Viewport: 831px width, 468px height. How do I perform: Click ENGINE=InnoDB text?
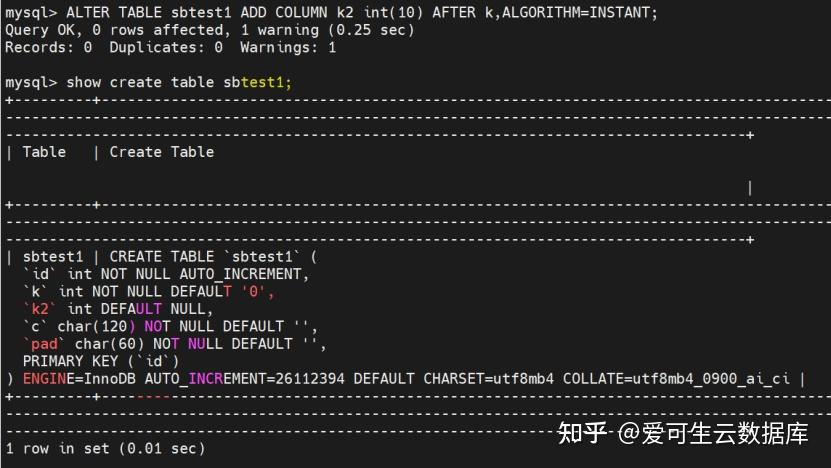79,379
